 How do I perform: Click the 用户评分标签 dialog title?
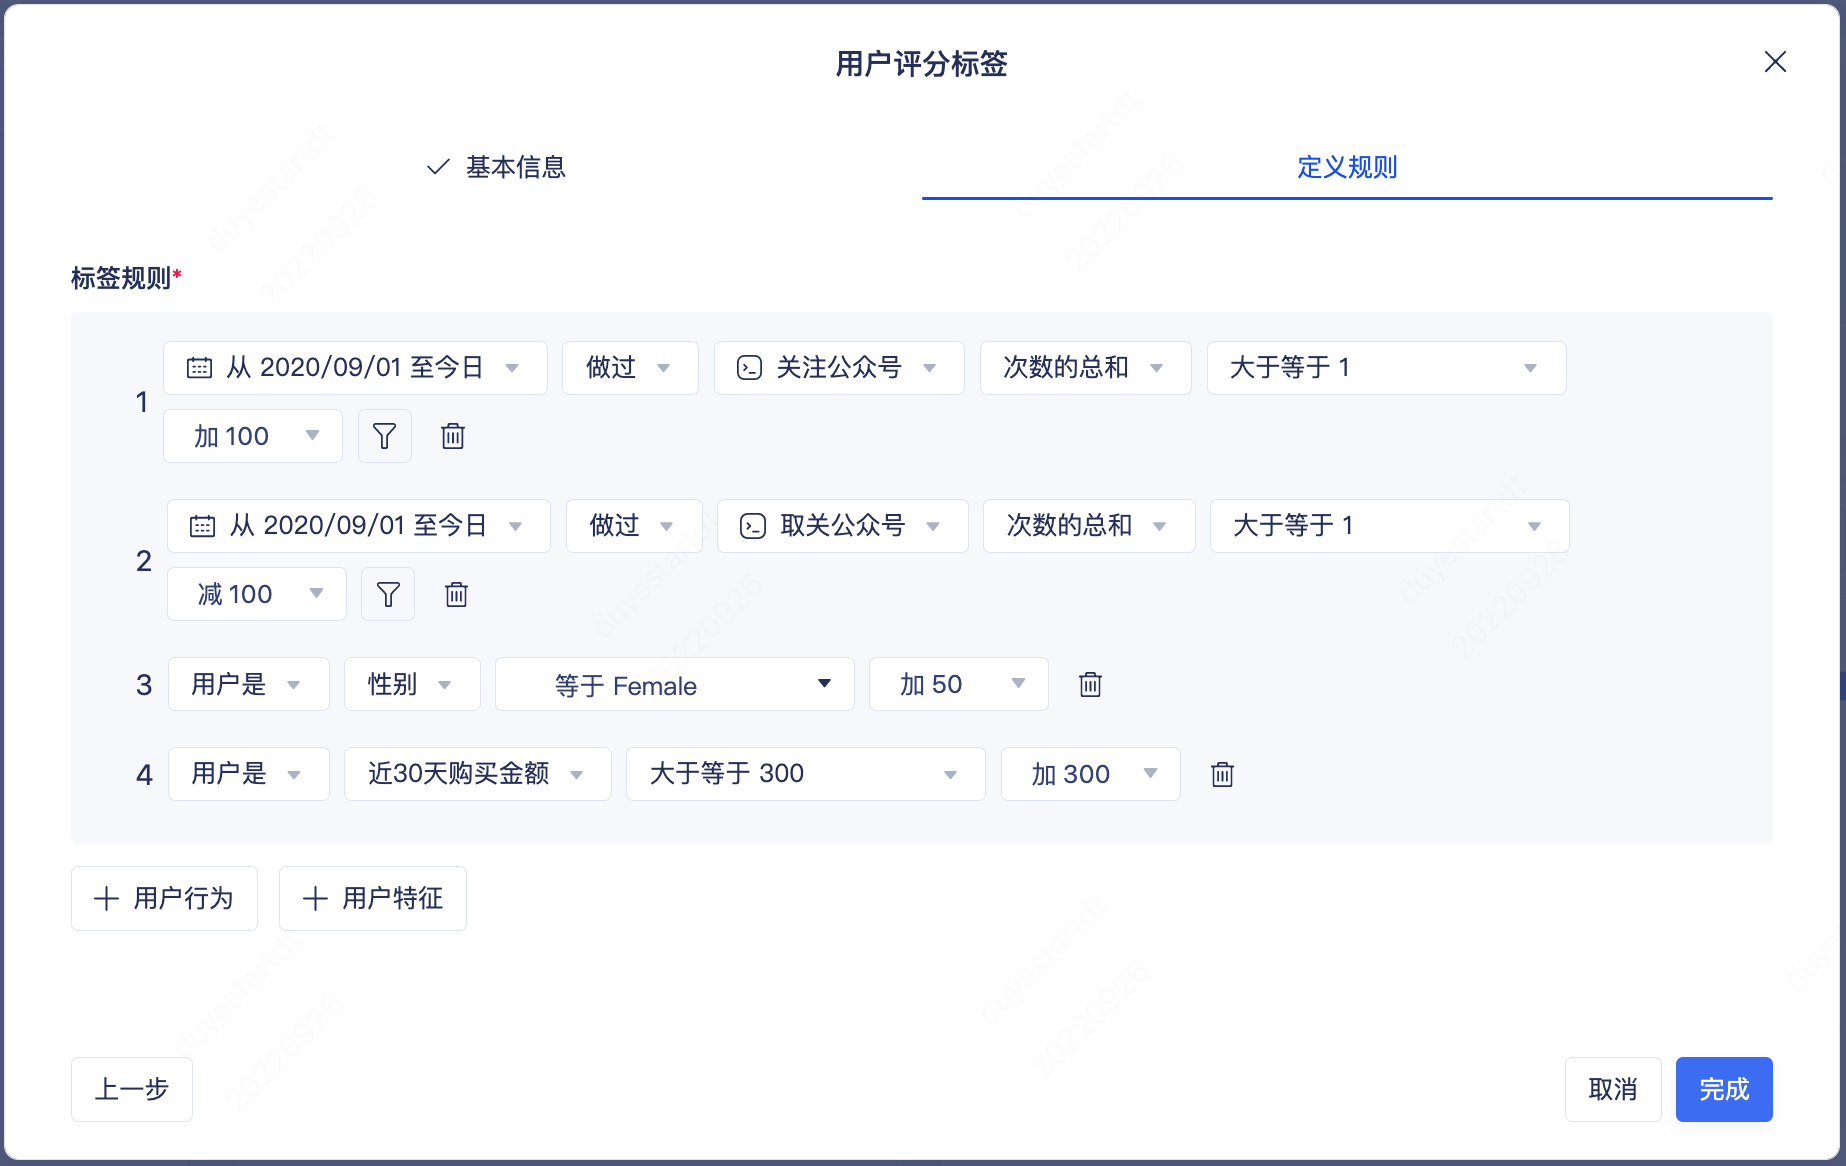(922, 64)
